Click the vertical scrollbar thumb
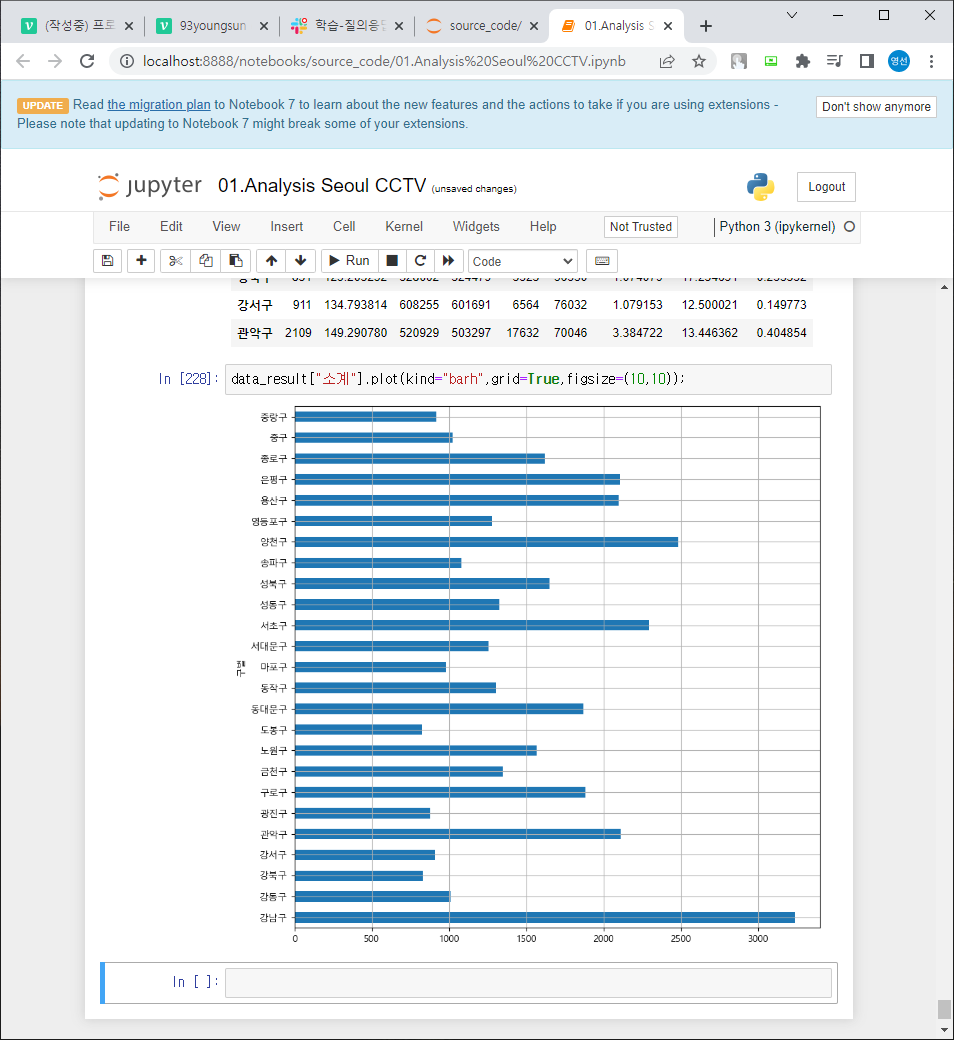The height and width of the screenshot is (1040, 954). pyautogui.click(x=944, y=1009)
